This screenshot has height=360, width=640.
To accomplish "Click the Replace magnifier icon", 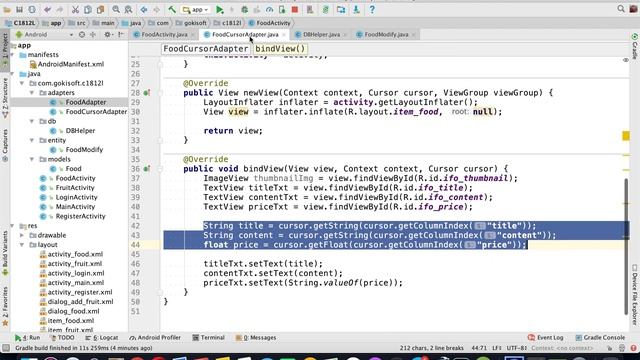I will tap(128, 9).
